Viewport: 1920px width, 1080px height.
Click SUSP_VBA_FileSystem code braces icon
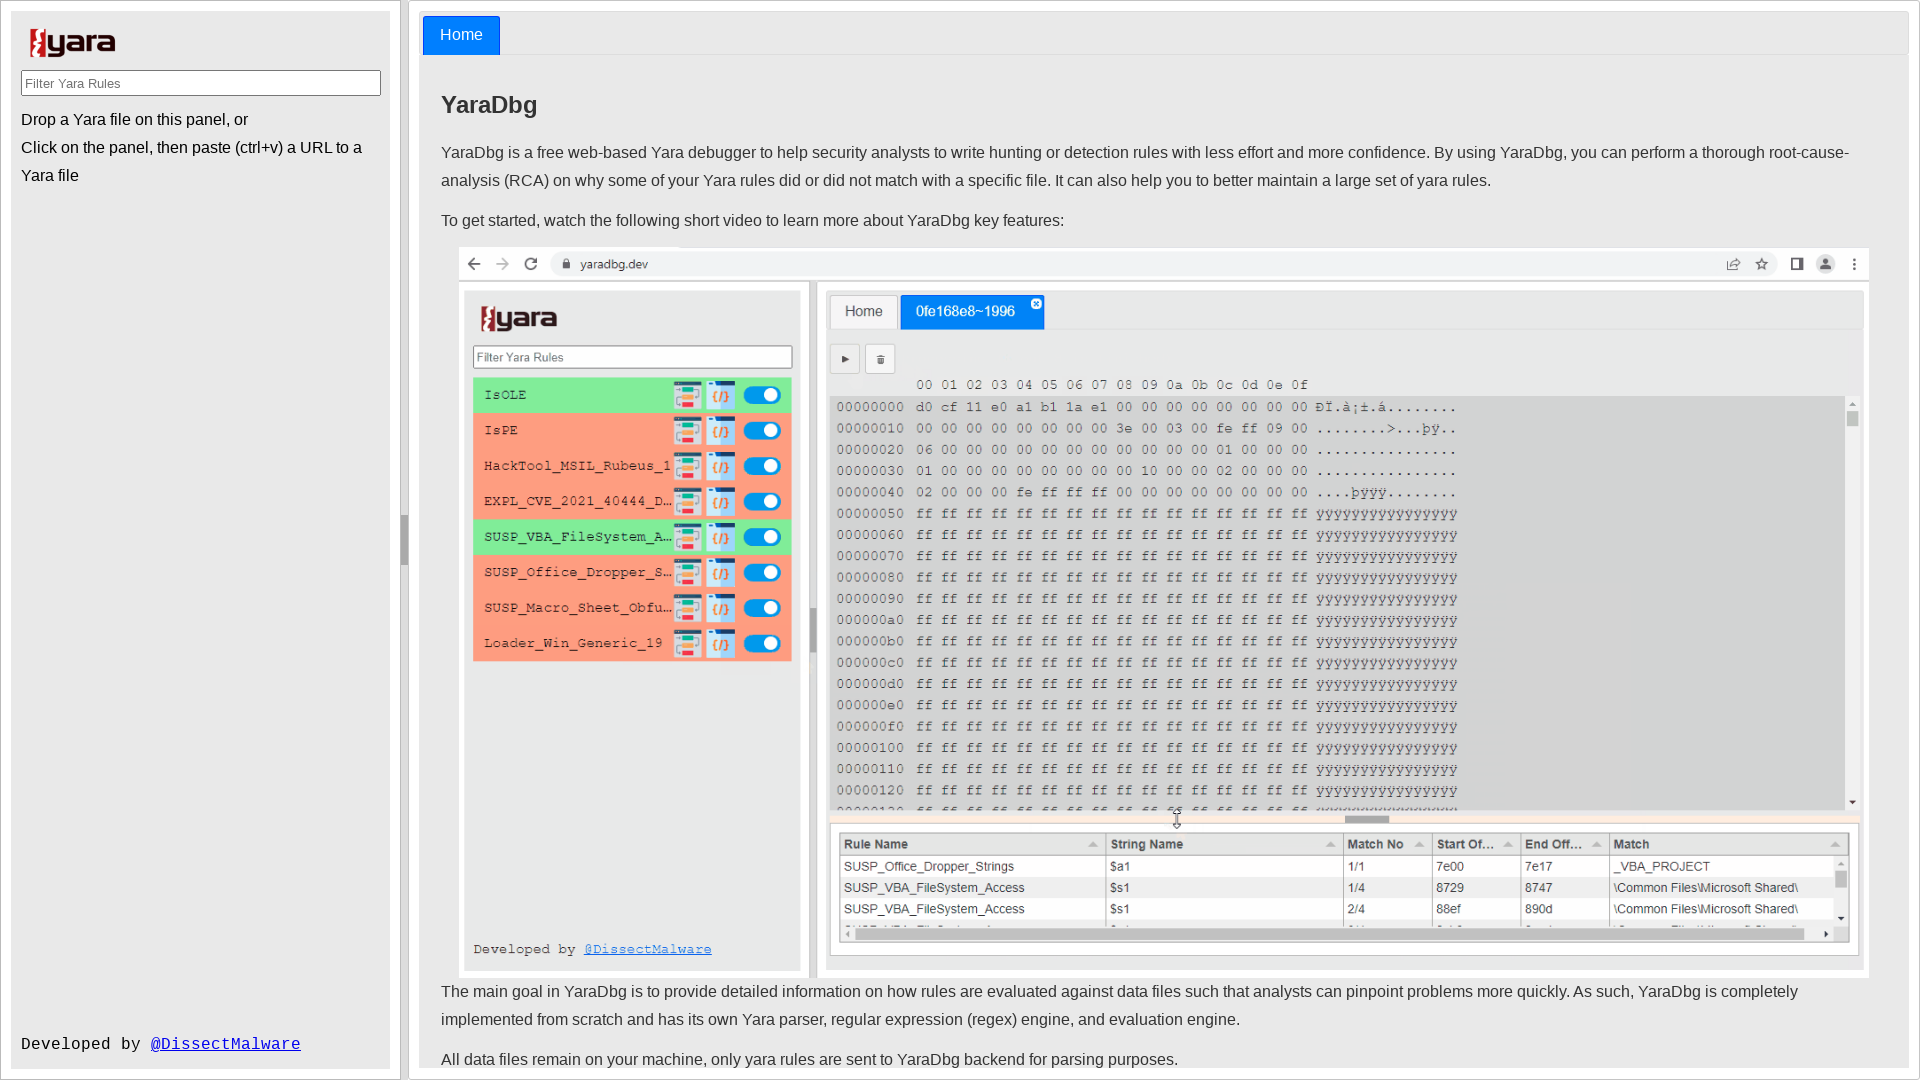[721, 538]
